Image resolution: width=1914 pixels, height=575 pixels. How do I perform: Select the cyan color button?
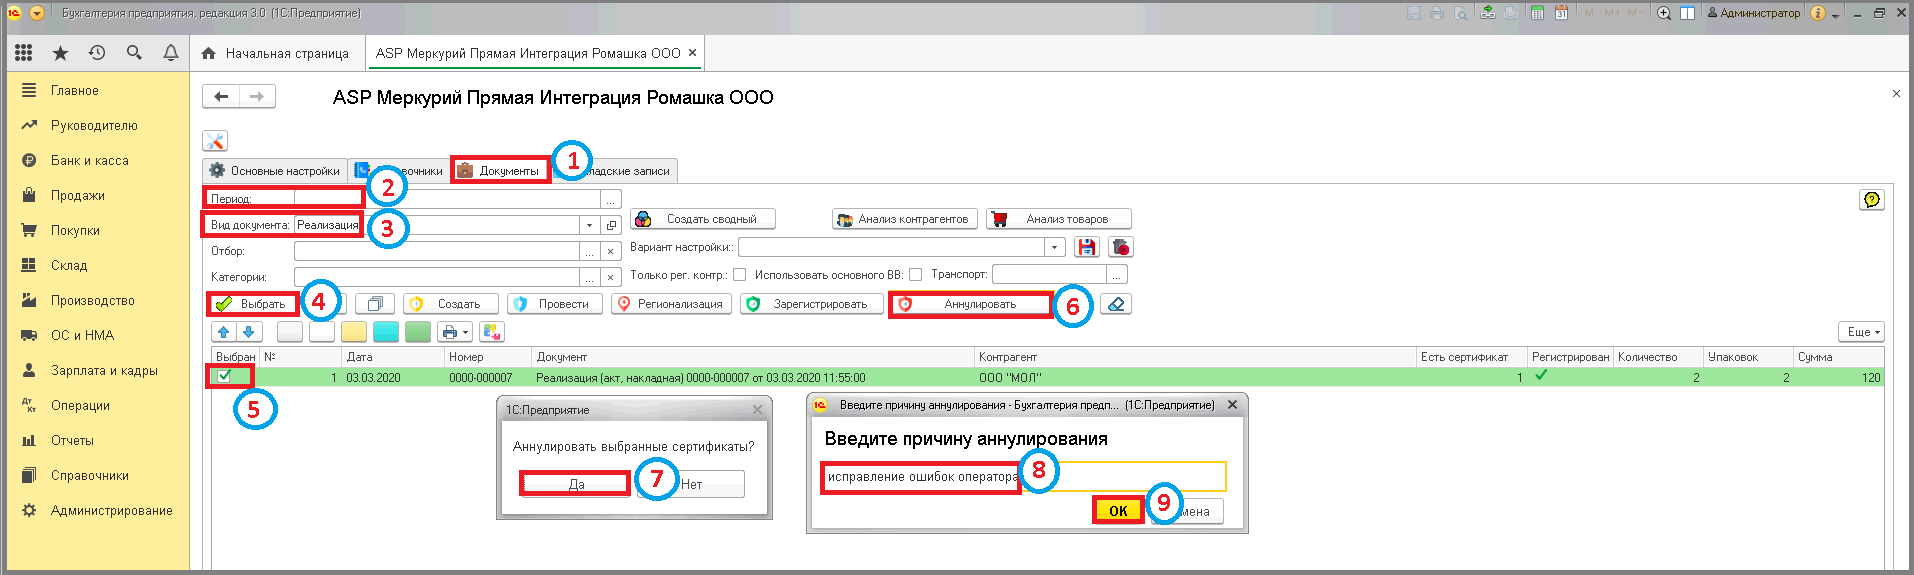(x=386, y=332)
